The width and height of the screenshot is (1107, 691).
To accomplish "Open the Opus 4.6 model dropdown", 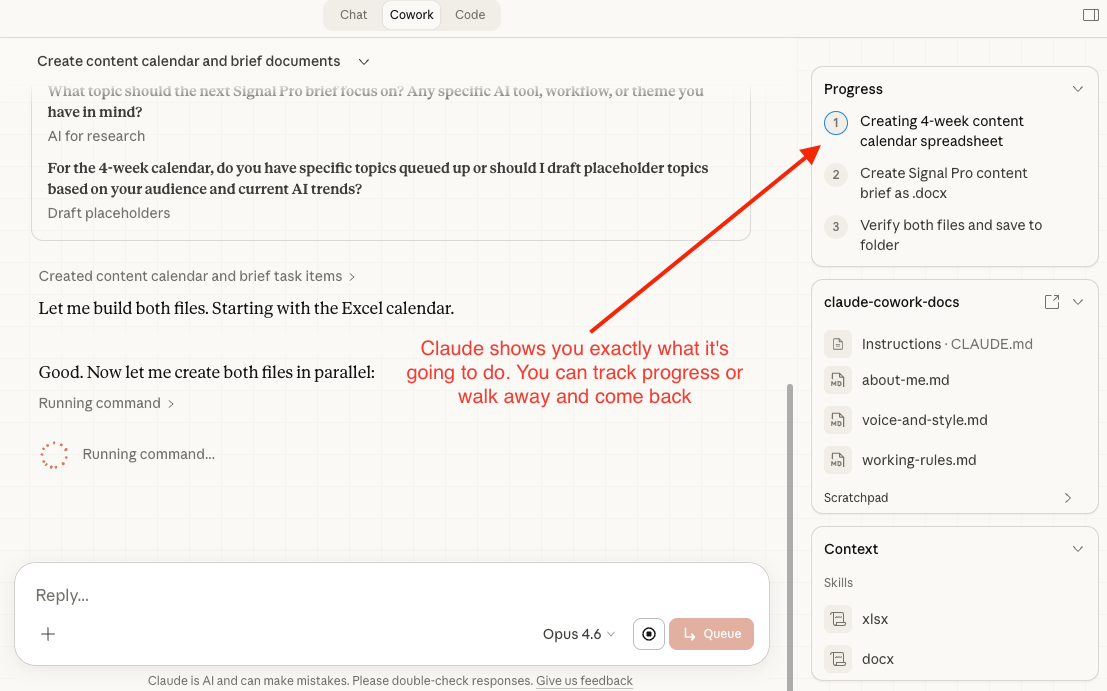I will click(x=578, y=634).
